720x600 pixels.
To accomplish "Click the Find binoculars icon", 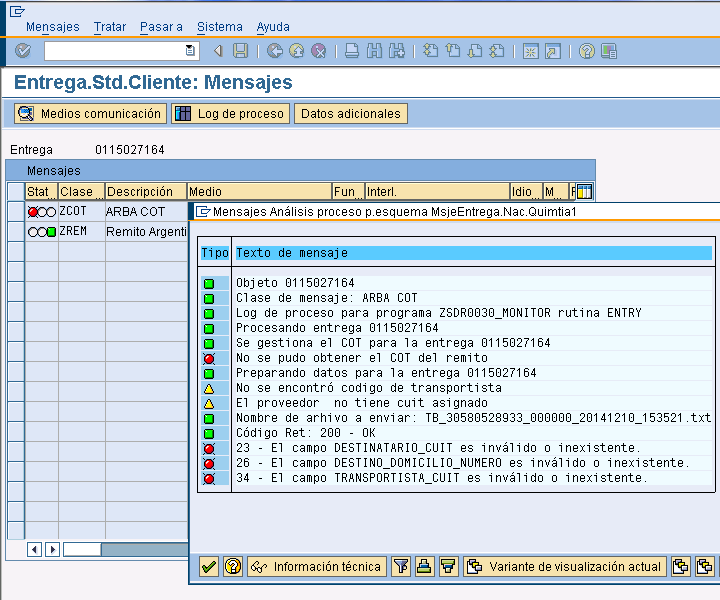I will (374, 50).
